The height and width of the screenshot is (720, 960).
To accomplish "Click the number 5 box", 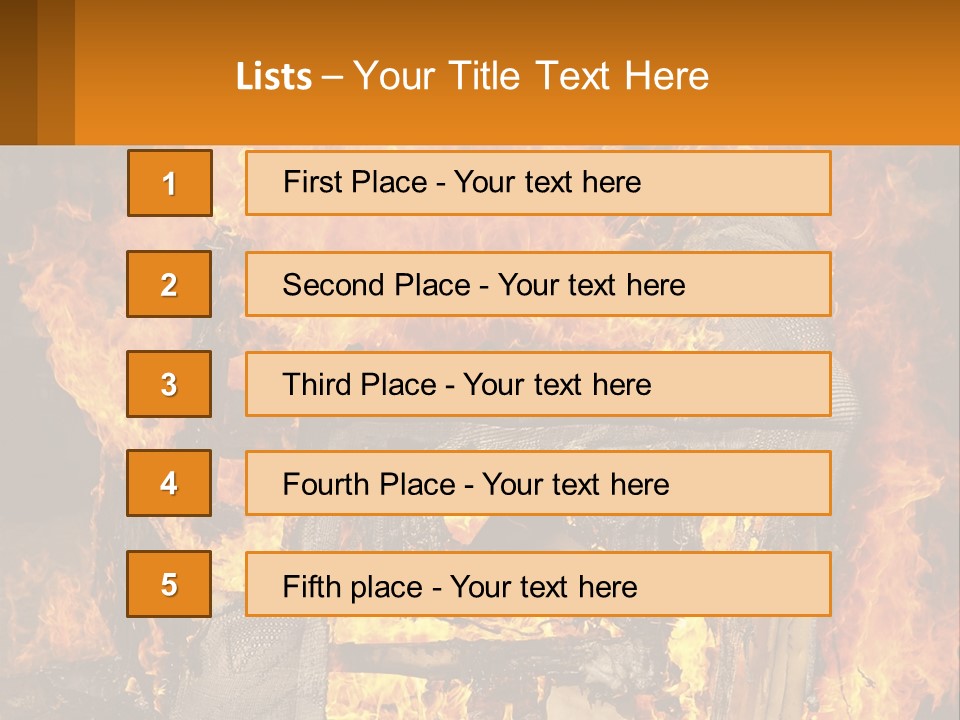I will point(169,584).
